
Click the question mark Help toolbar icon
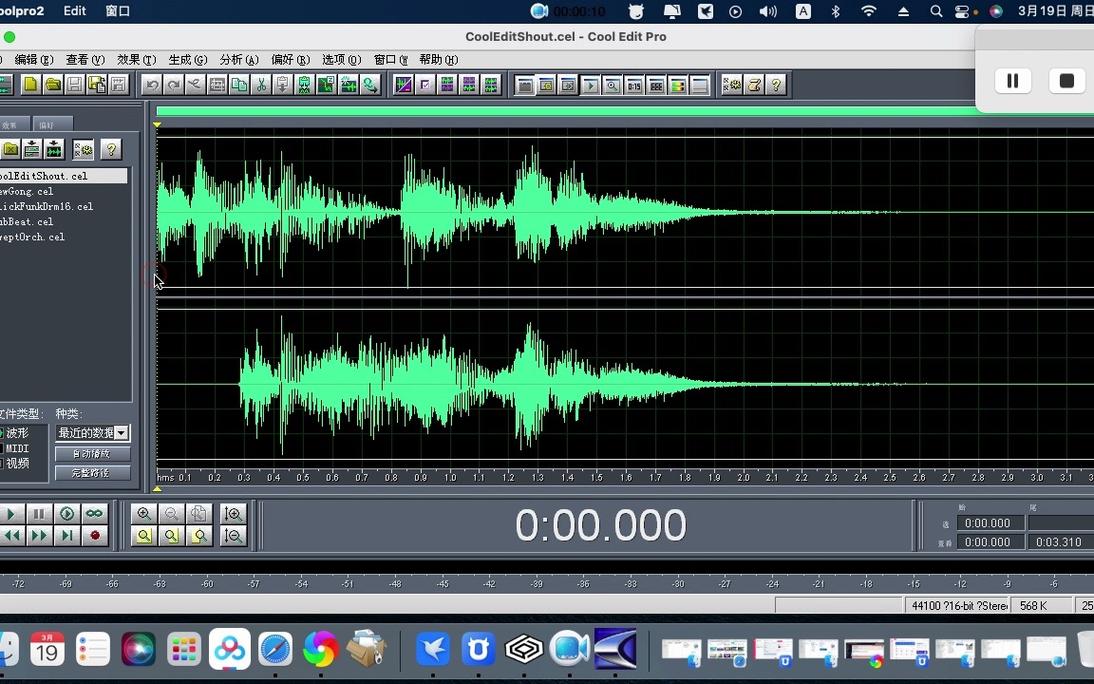[776, 85]
